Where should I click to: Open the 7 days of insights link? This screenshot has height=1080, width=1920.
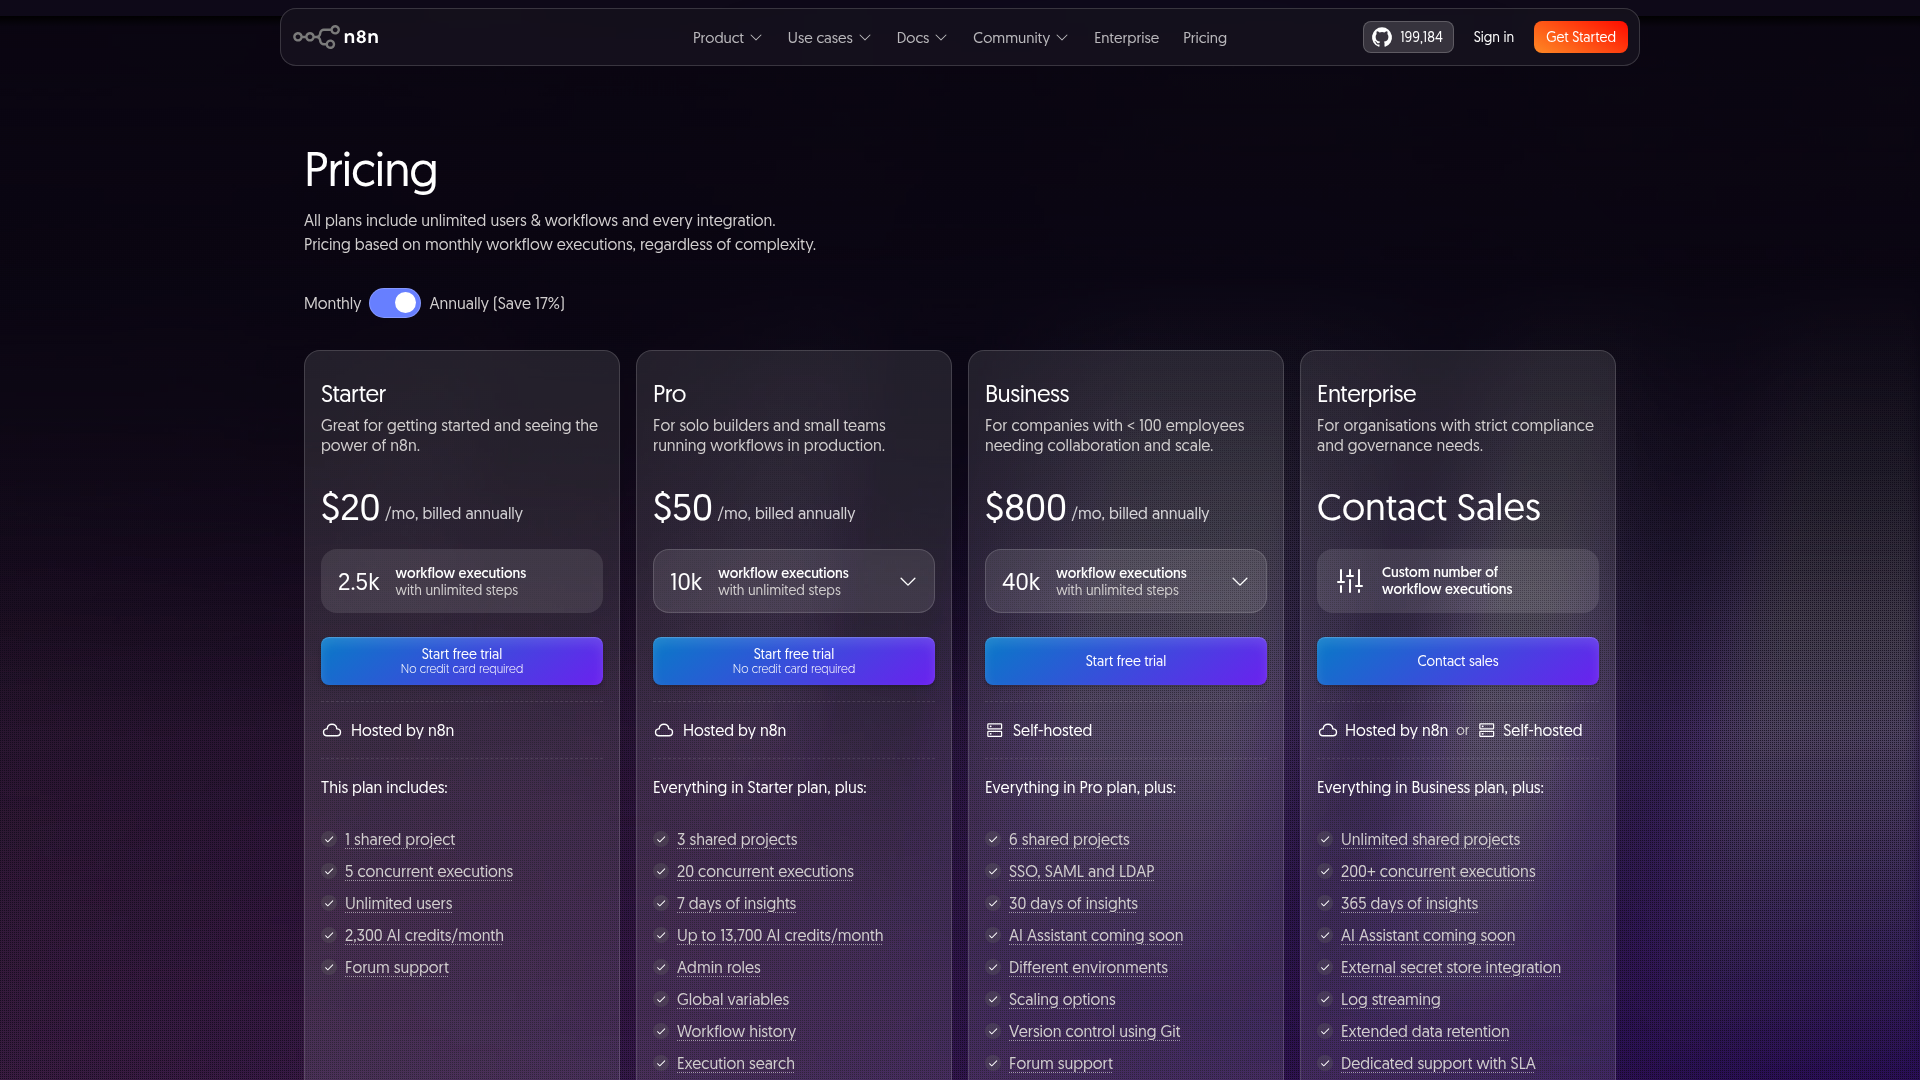click(736, 903)
